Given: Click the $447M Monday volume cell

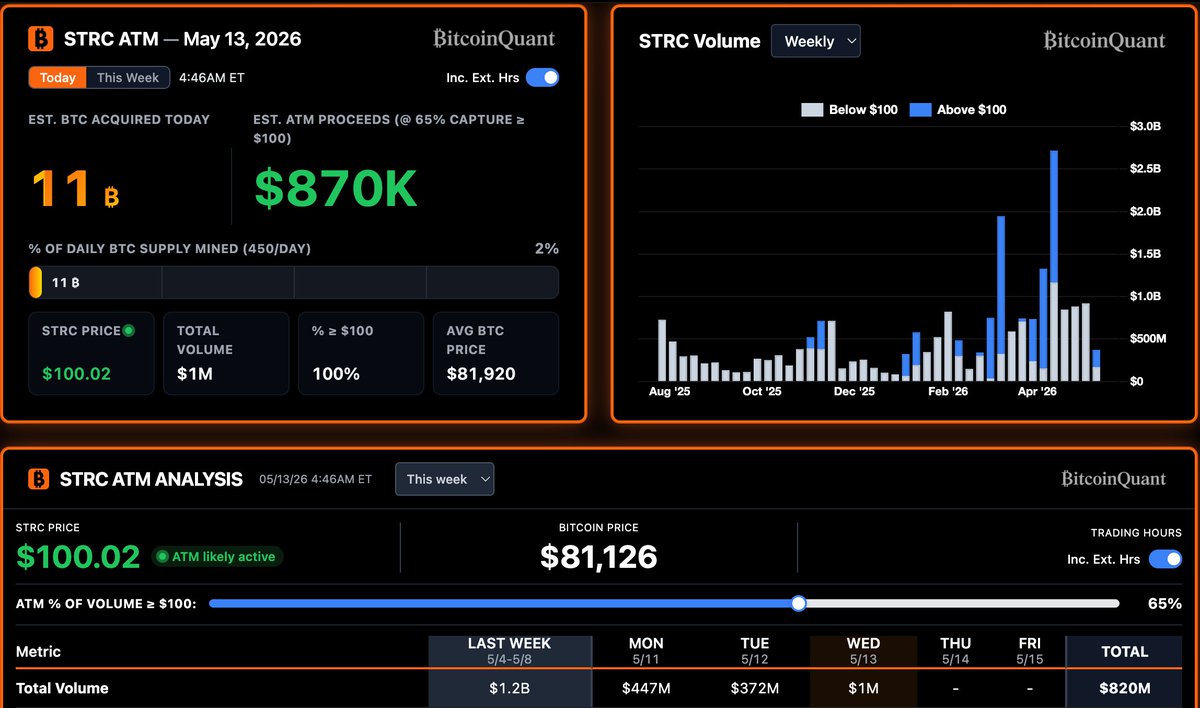Looking at the screenshot, I should click(x=646, y=688).
